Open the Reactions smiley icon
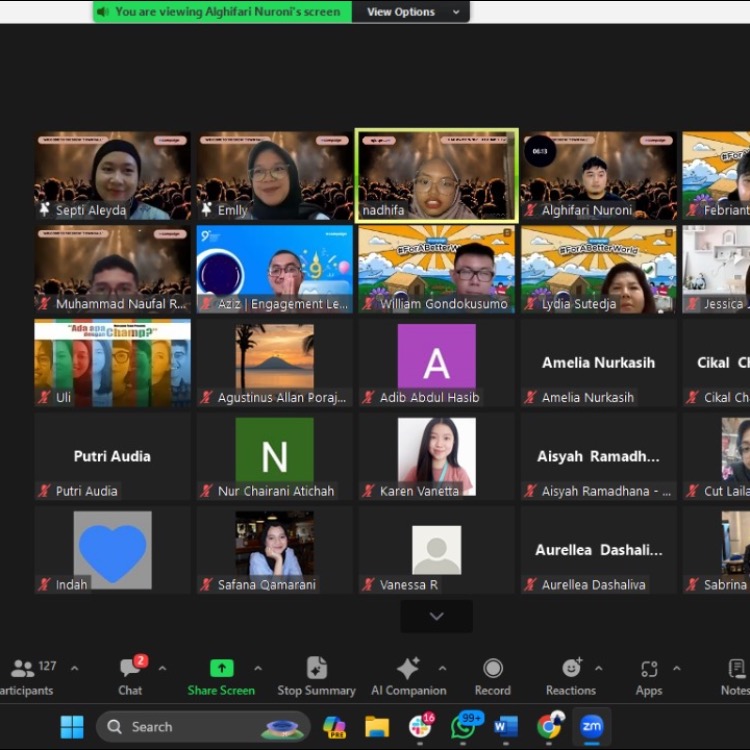 572,667
